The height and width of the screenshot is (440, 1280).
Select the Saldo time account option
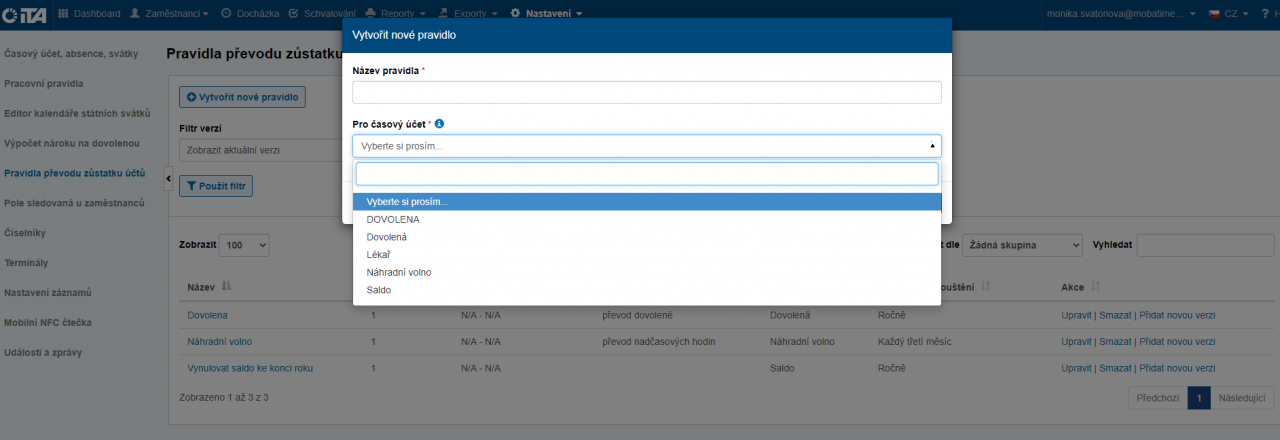[x=379, y=290]
